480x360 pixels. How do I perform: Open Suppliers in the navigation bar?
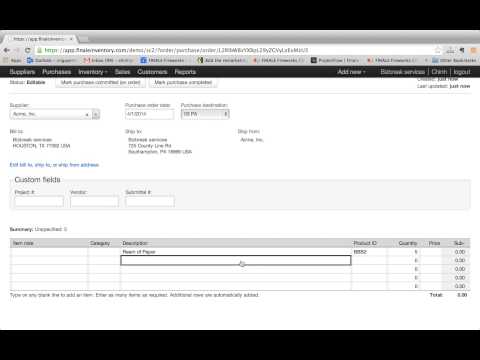[22, 72]
